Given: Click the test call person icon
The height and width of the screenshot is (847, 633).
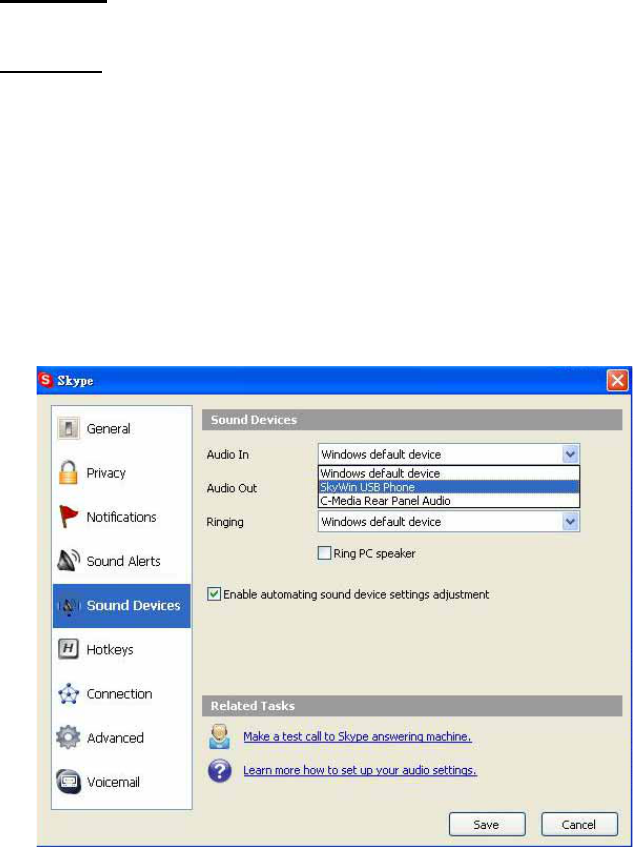Looking at the screenshot, I should point(219,737).
